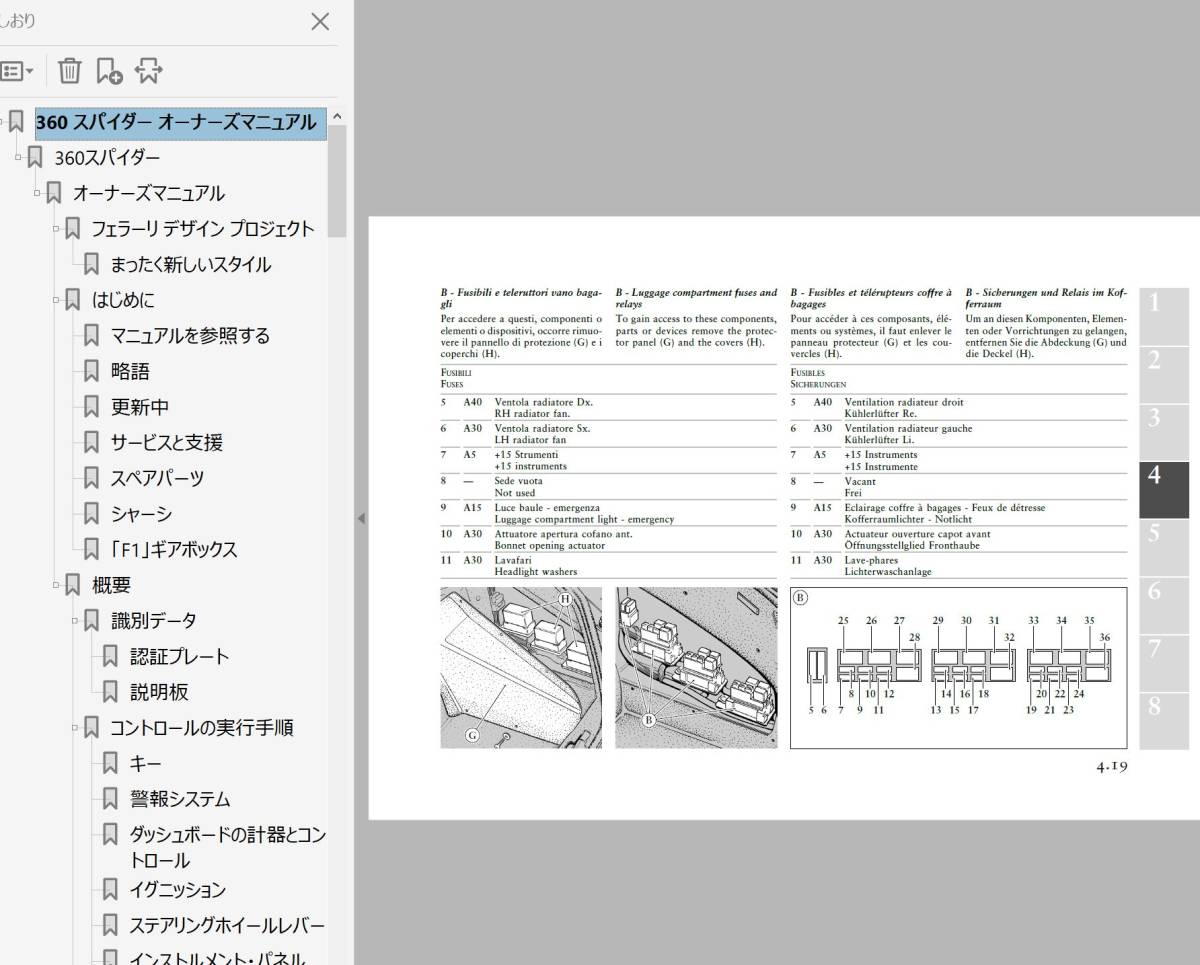
Task: Click the fuse box diagram B
Action: 958,668
